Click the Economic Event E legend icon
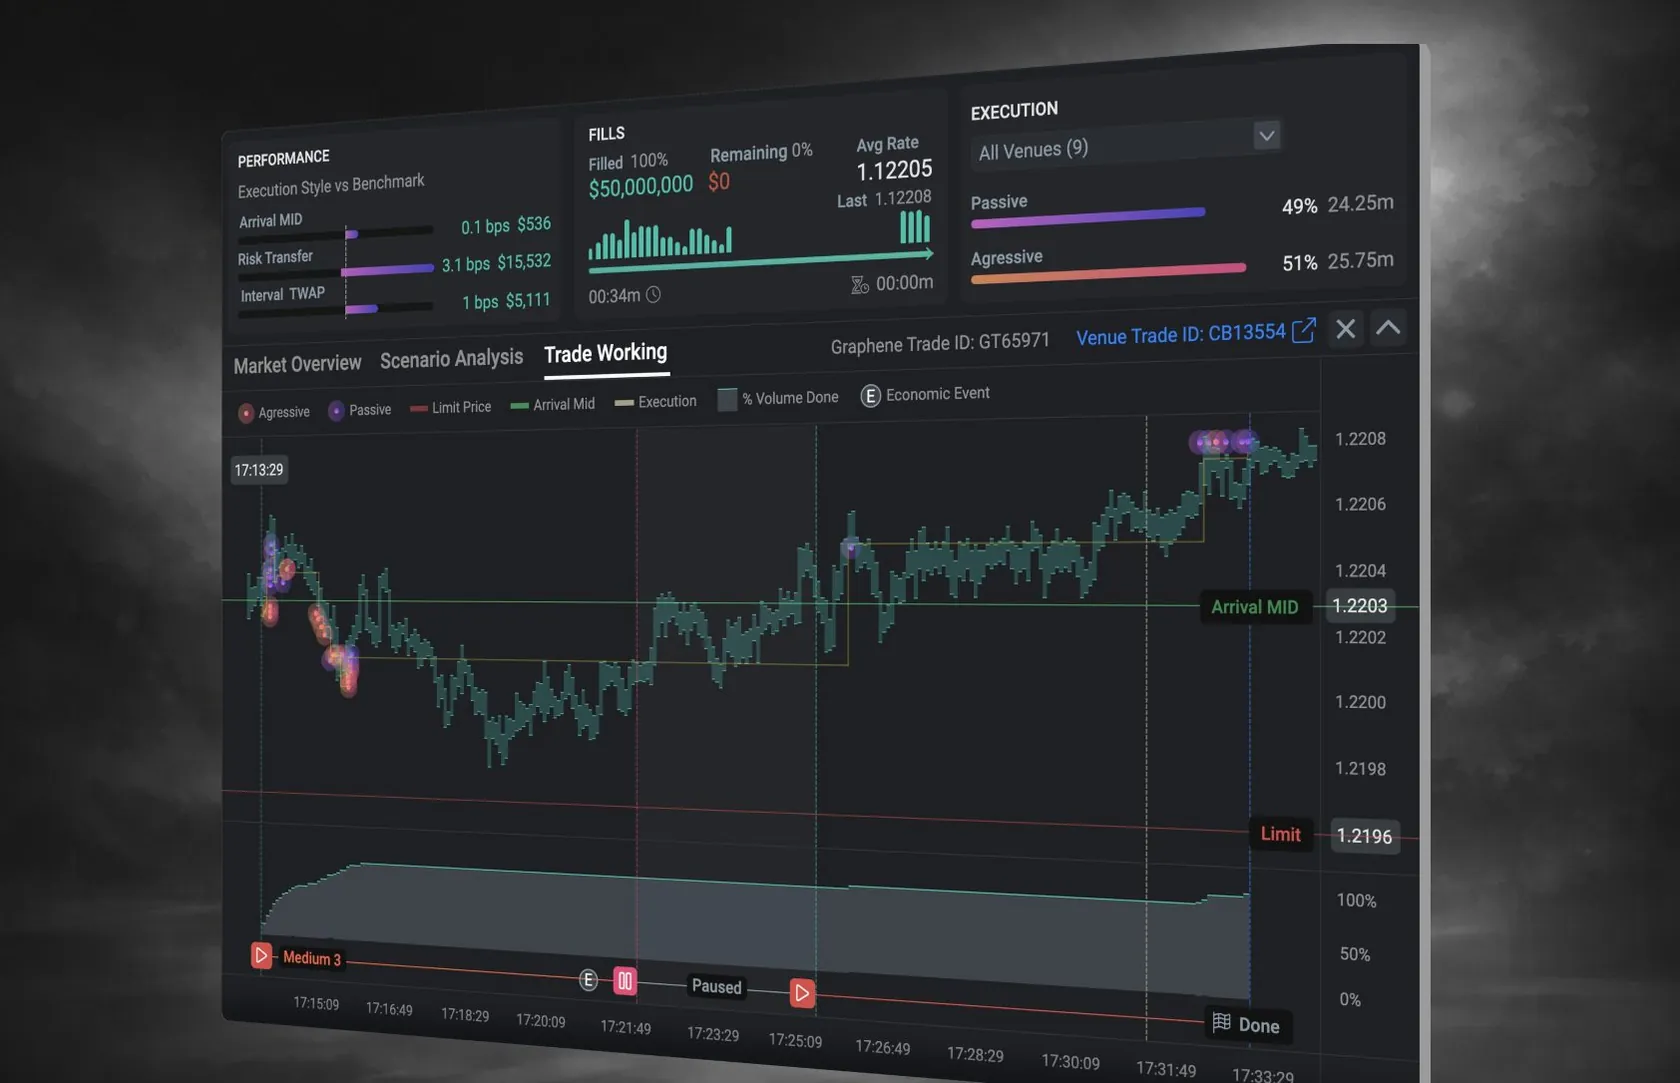 point(870,396)
